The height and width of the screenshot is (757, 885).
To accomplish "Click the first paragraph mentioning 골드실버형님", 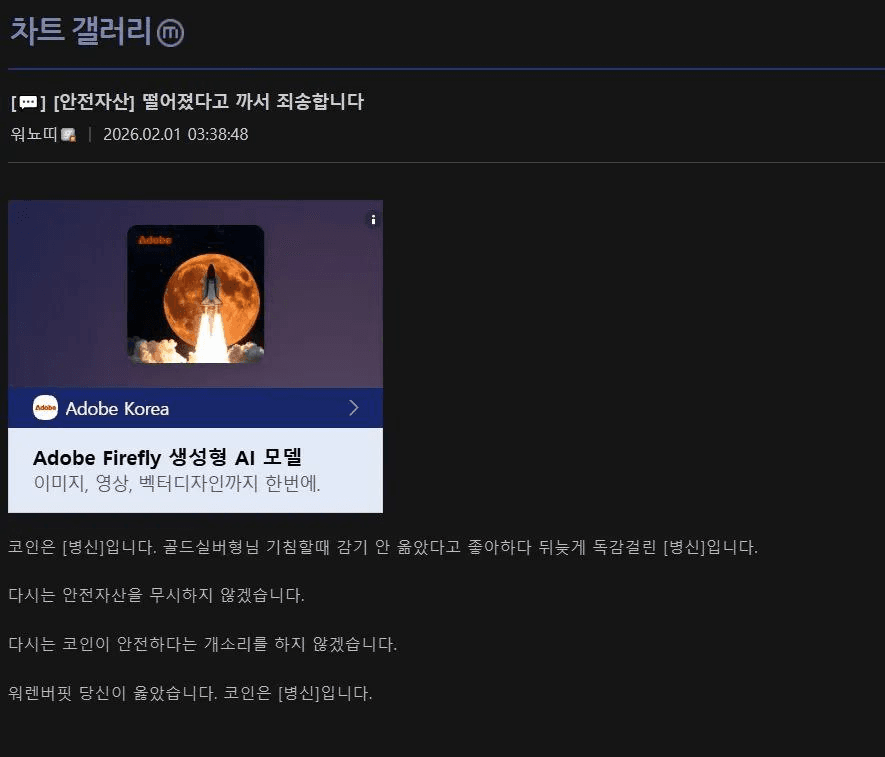I will [383, 547].
